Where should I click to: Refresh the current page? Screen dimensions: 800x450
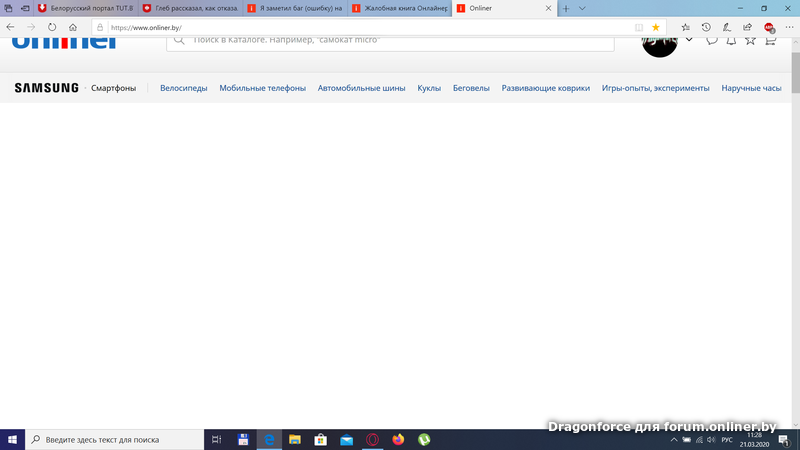(52, 27)
